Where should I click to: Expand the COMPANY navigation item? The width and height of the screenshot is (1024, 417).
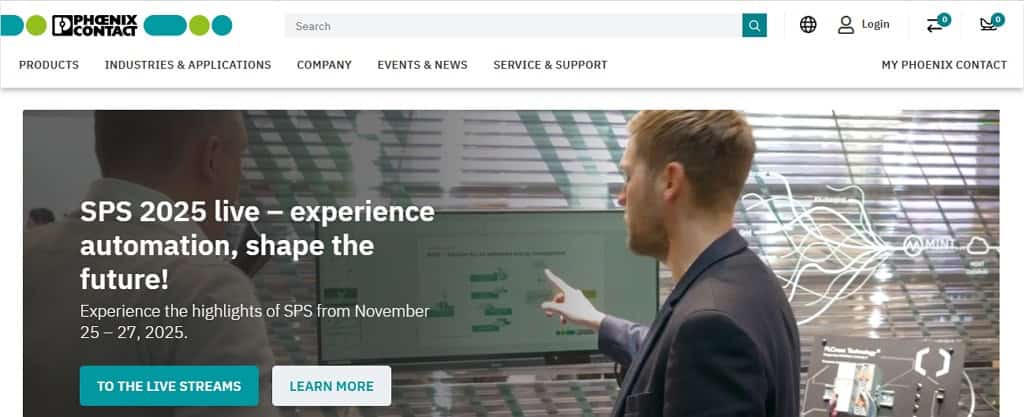(324, 65)
